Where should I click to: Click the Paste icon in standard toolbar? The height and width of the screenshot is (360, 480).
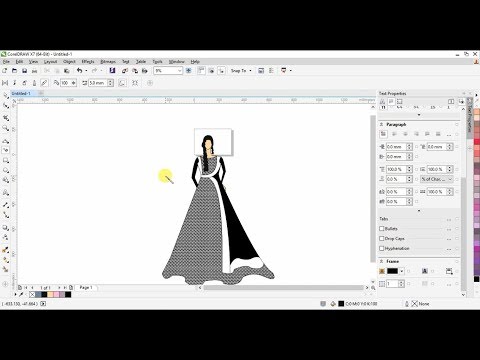pos(67,71)
